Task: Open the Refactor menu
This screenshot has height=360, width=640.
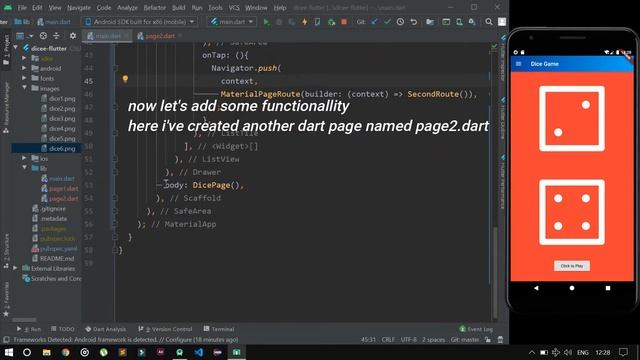Action: [155, 8]
